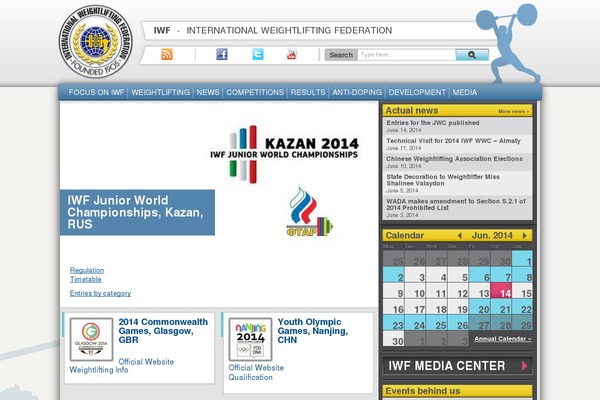Open the News menu
This screenshot has height=400, width=600.
click(x=208, y=92)
